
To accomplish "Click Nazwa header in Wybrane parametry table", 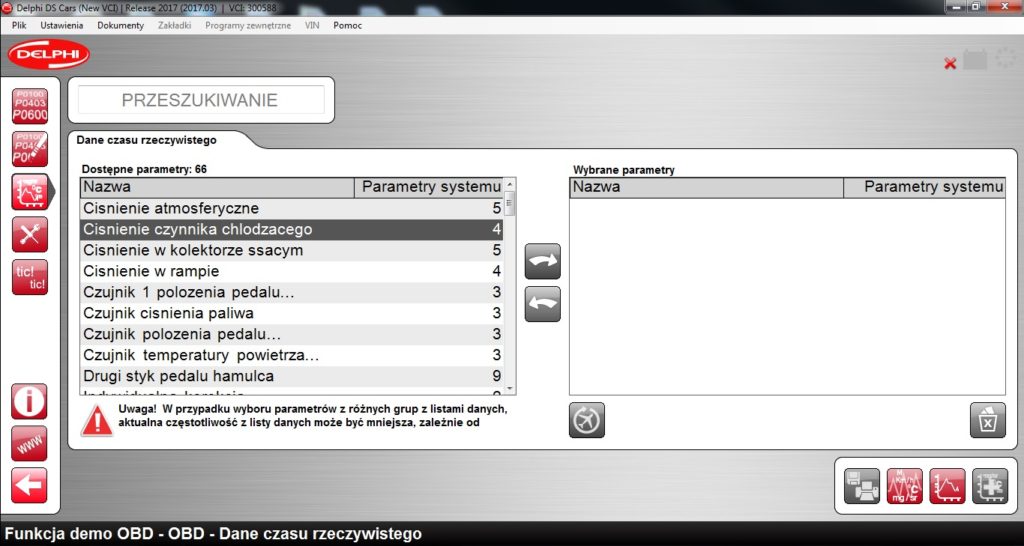I will (x=707, y=187).
